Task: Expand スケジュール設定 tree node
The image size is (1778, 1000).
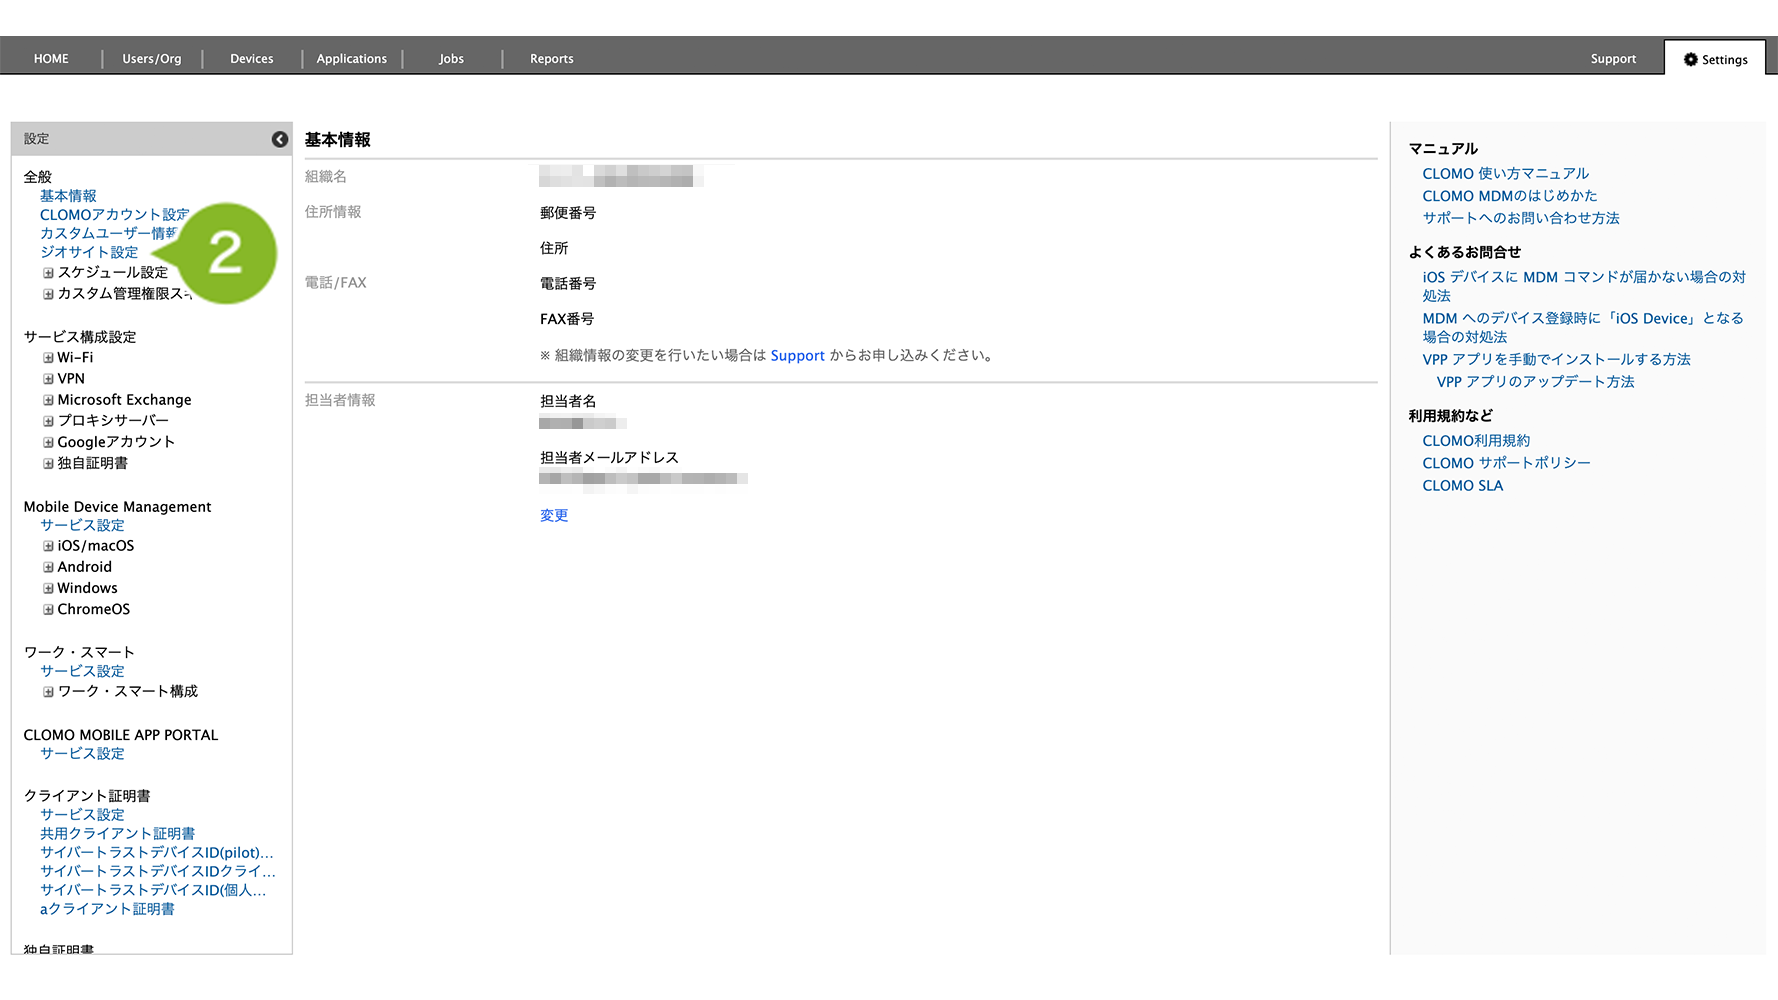Action: click(x=48, y=273)
